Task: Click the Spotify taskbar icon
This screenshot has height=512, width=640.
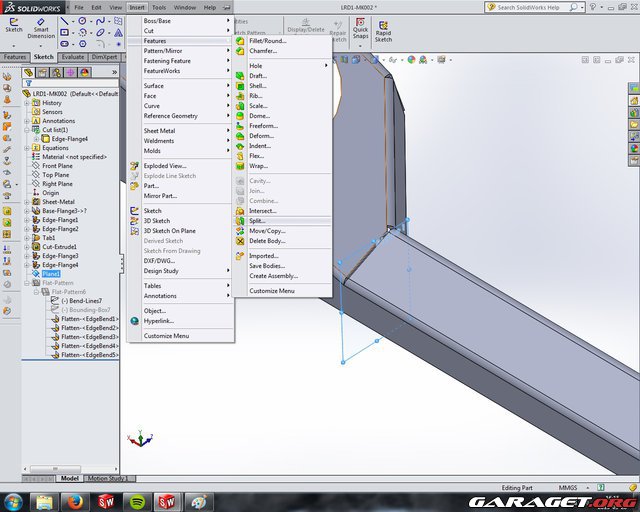Action: point(137,500)
